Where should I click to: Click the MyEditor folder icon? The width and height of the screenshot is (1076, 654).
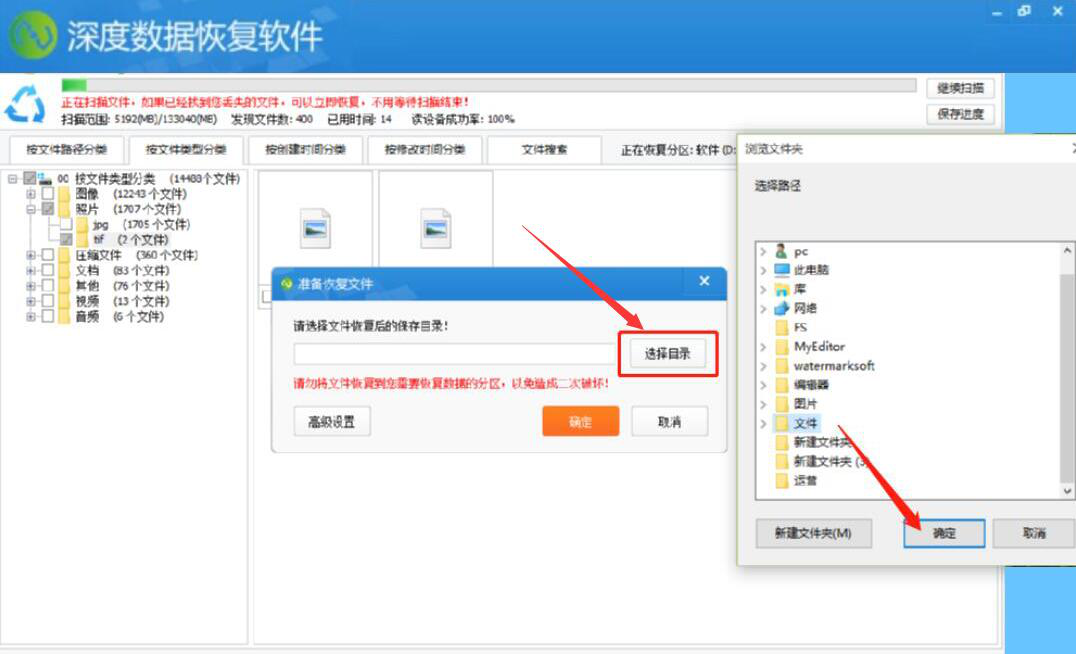tap(782, 347)
